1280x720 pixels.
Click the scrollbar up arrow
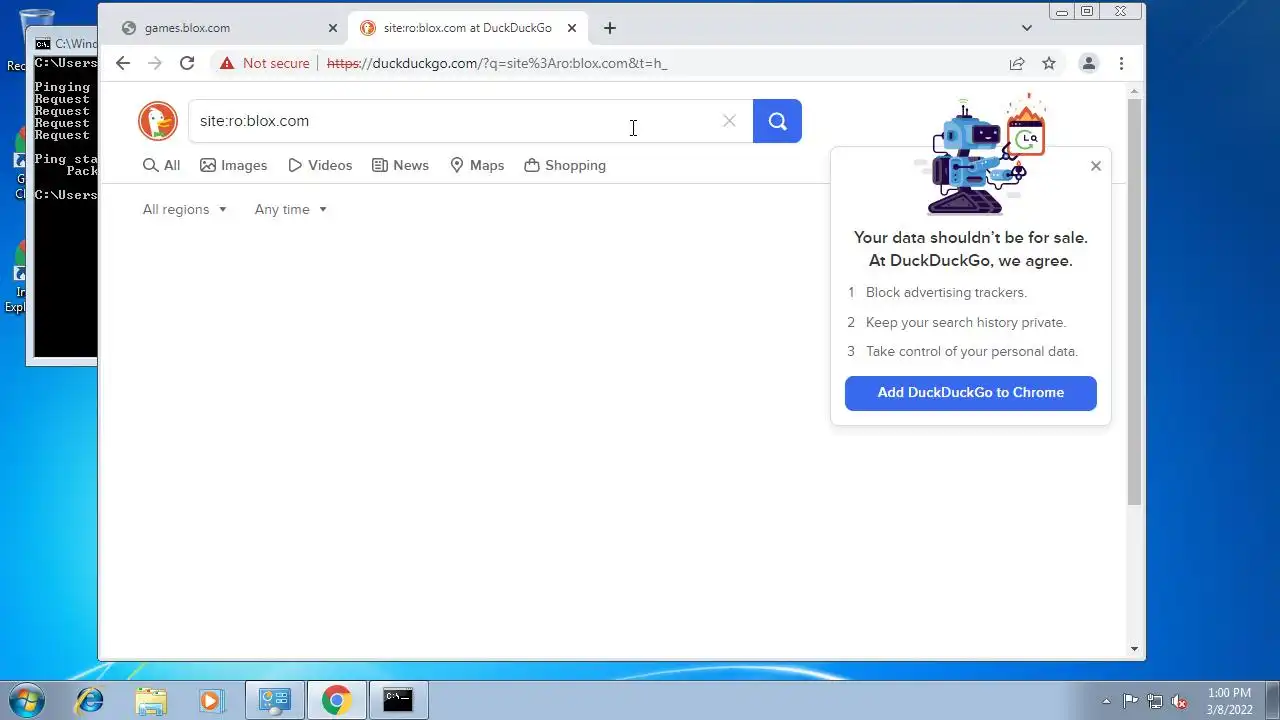(x=1134, y=90)
